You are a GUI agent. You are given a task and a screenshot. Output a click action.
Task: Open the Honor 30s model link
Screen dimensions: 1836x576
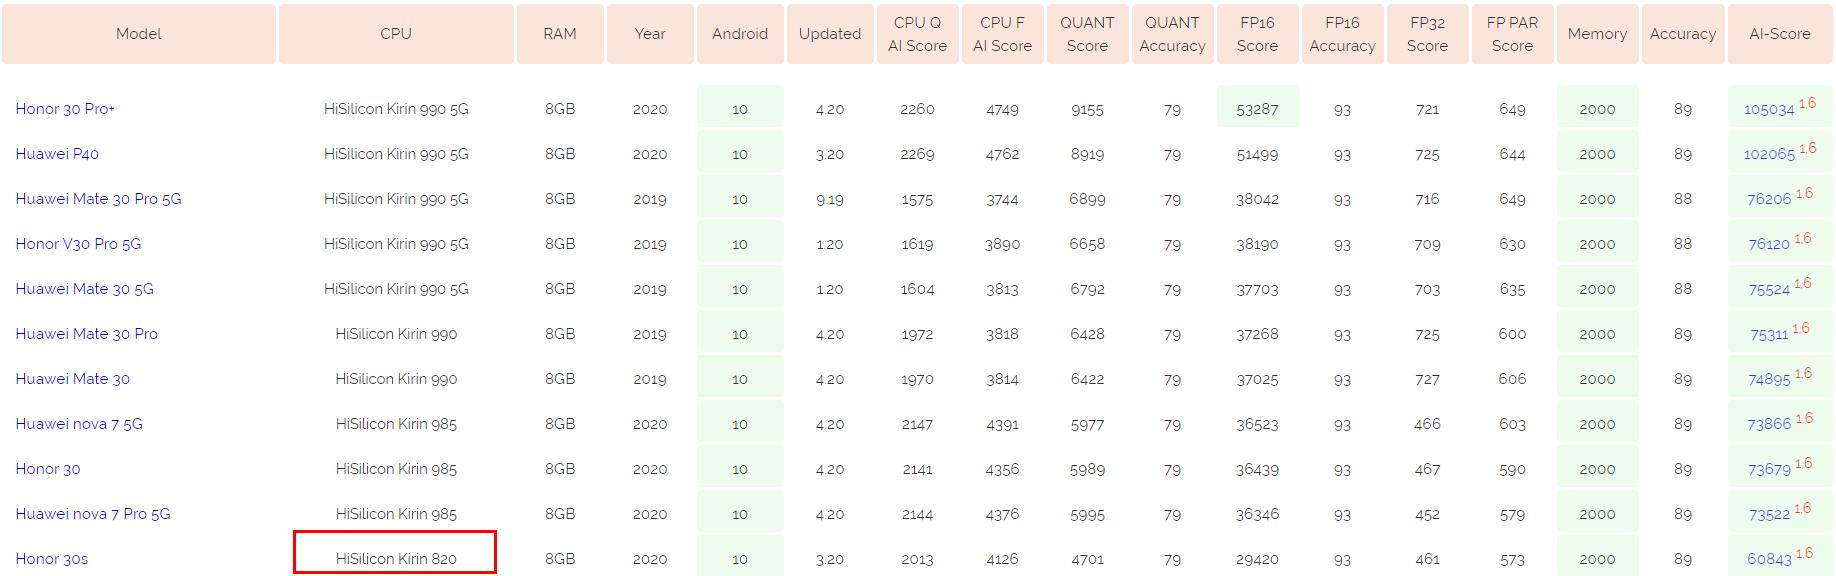click(52, 559)
